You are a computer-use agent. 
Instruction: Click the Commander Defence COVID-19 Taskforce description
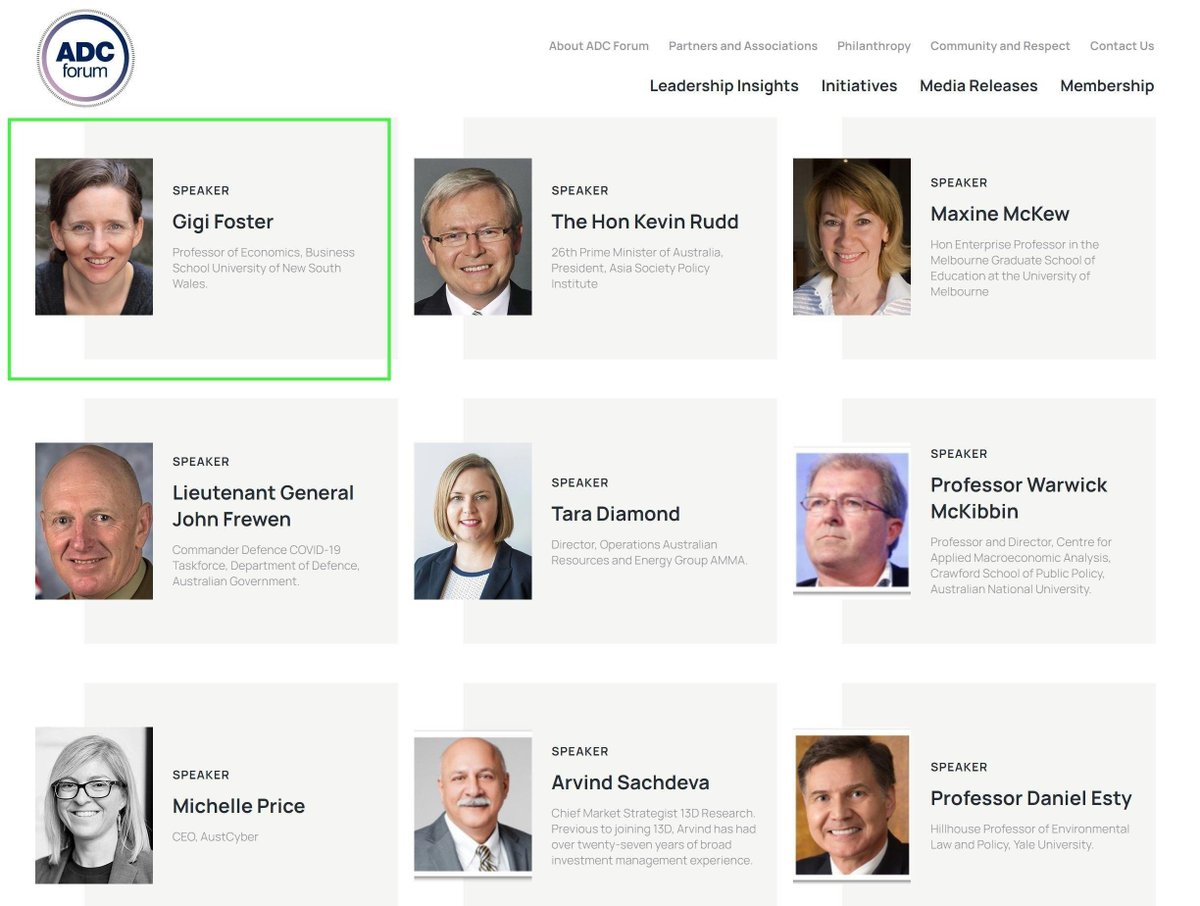(266, 565)
